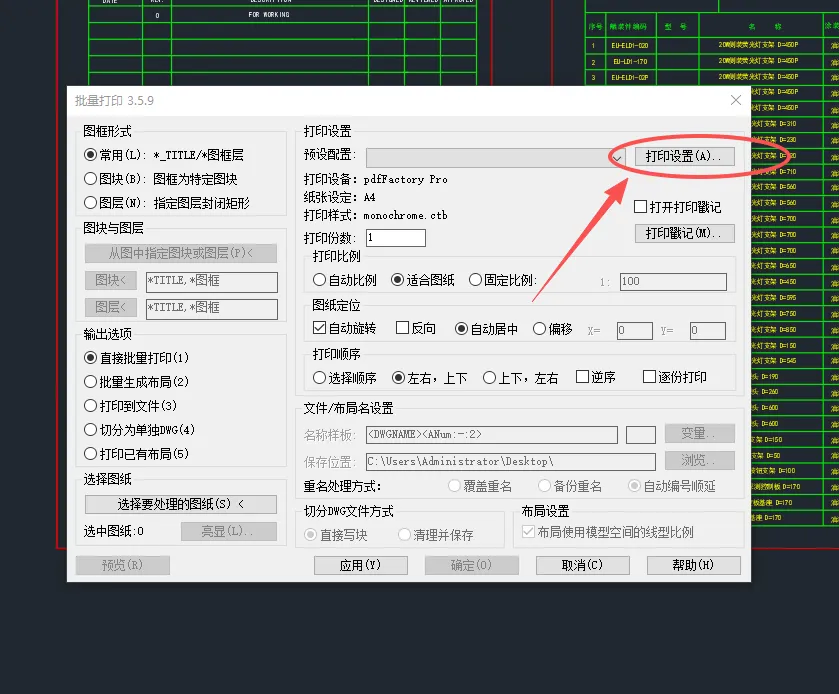The image size is (839, 694).
Task: Select 左右,上下 print order
Action: (x=398, y=378)
